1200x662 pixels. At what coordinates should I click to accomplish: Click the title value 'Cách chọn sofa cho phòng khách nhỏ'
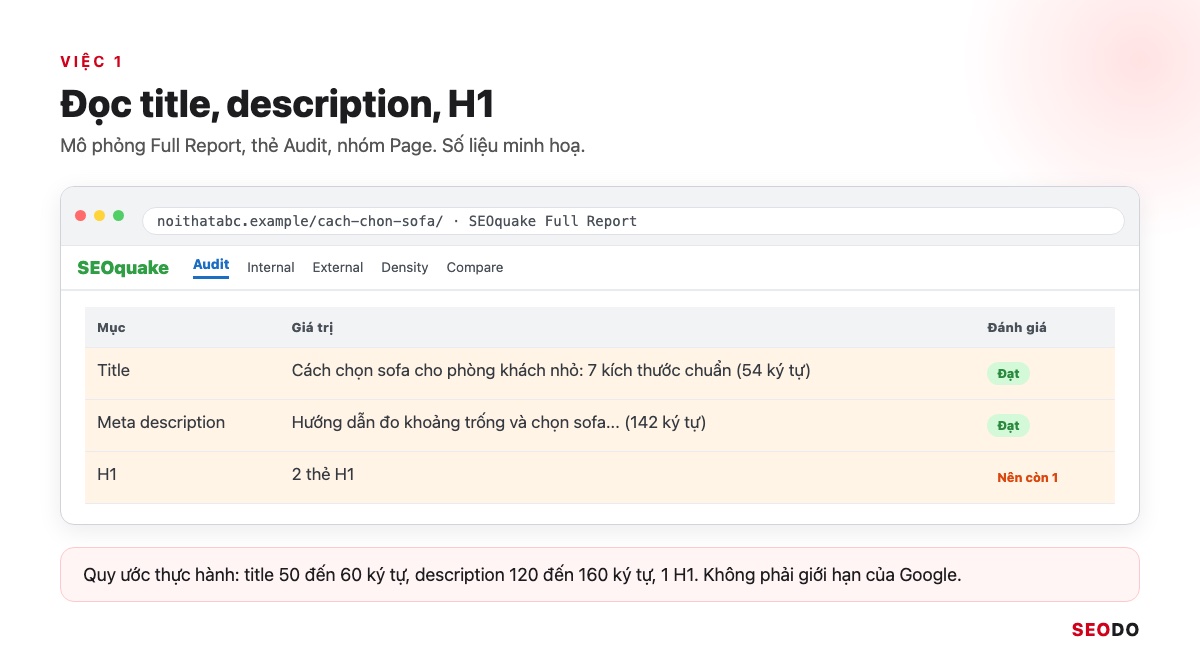pyautogui.click(x=551, y=370)
